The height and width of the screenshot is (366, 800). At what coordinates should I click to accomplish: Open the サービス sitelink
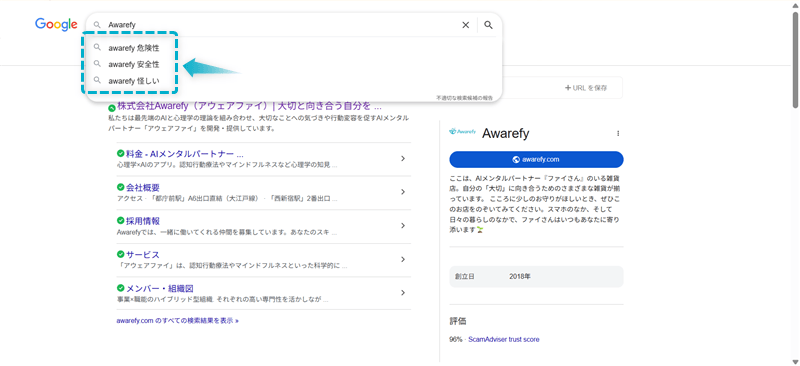[143, 255]
